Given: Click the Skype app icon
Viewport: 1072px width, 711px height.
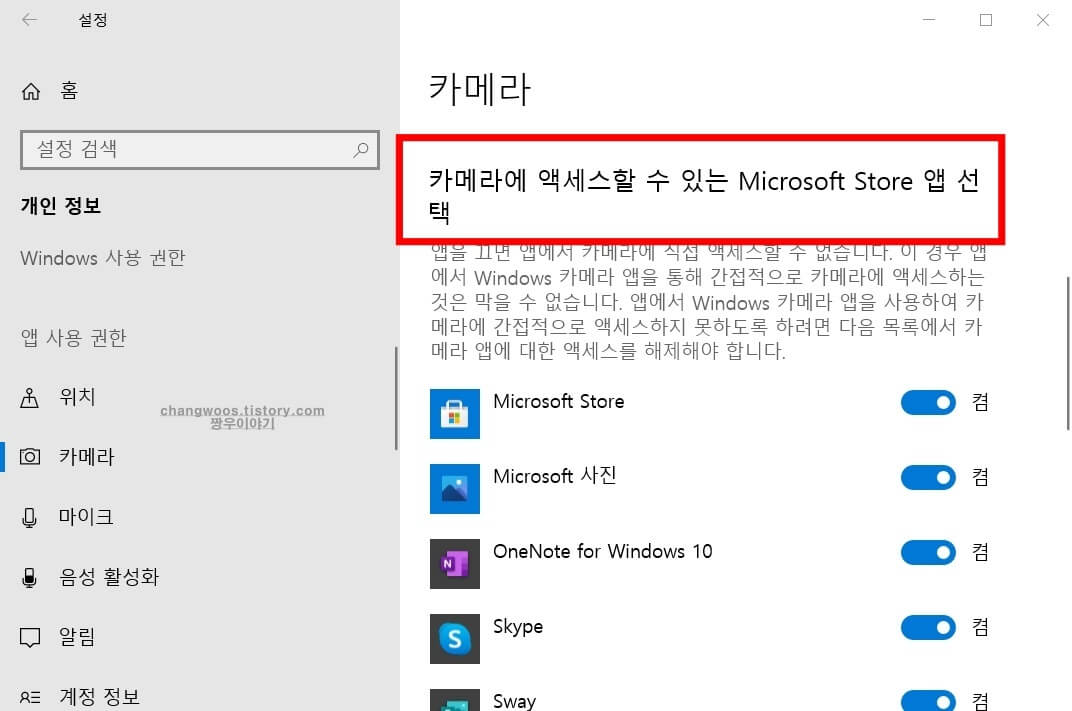Looking at the screenshot, I should [455, 638].
